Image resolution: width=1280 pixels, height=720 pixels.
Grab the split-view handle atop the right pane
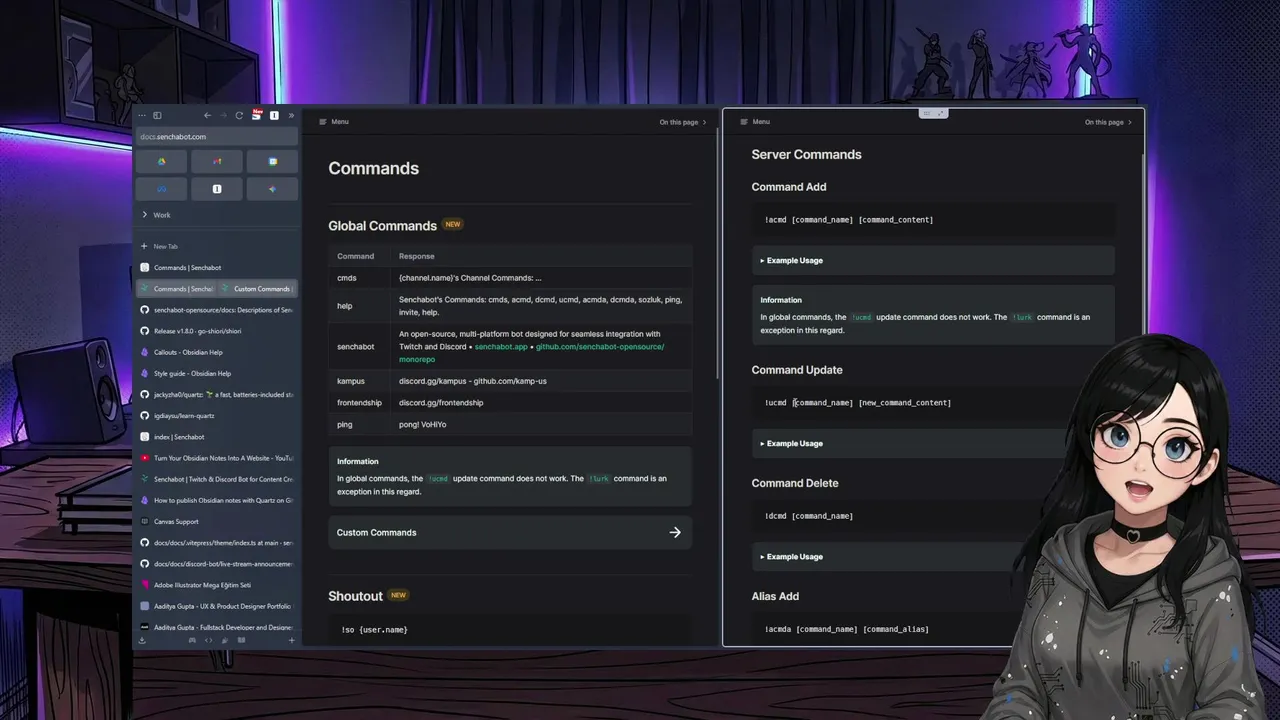[933, 113]
